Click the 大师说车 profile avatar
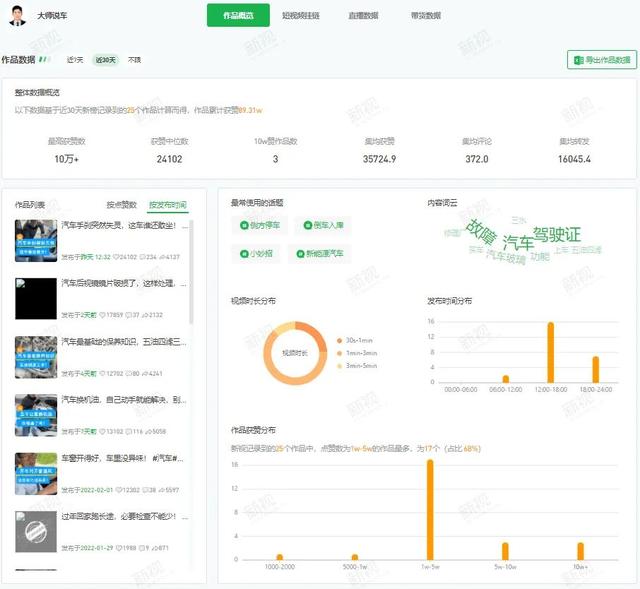This screenshot has width=640, height=589. click(20, 15)
